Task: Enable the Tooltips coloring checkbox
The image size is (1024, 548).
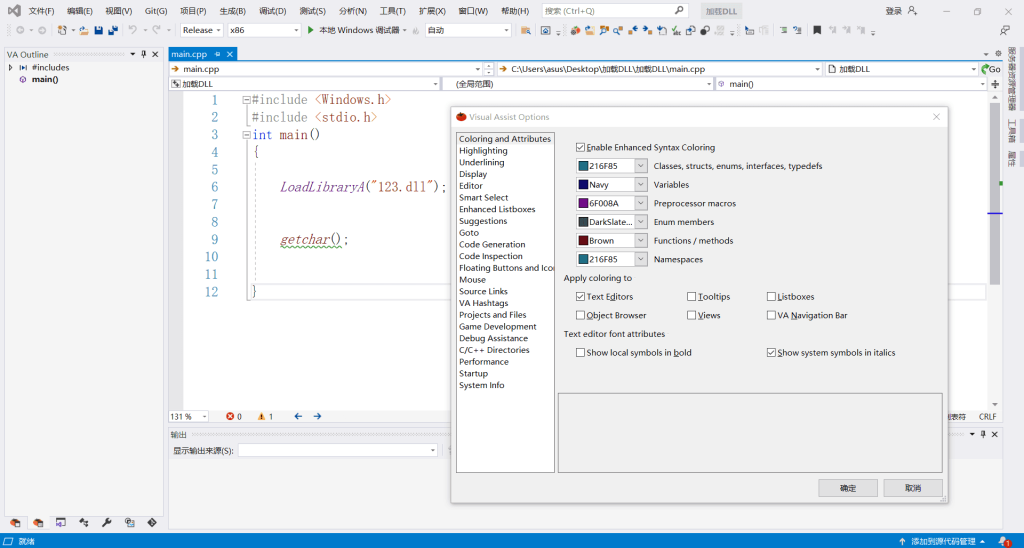Action: point(692,297)
